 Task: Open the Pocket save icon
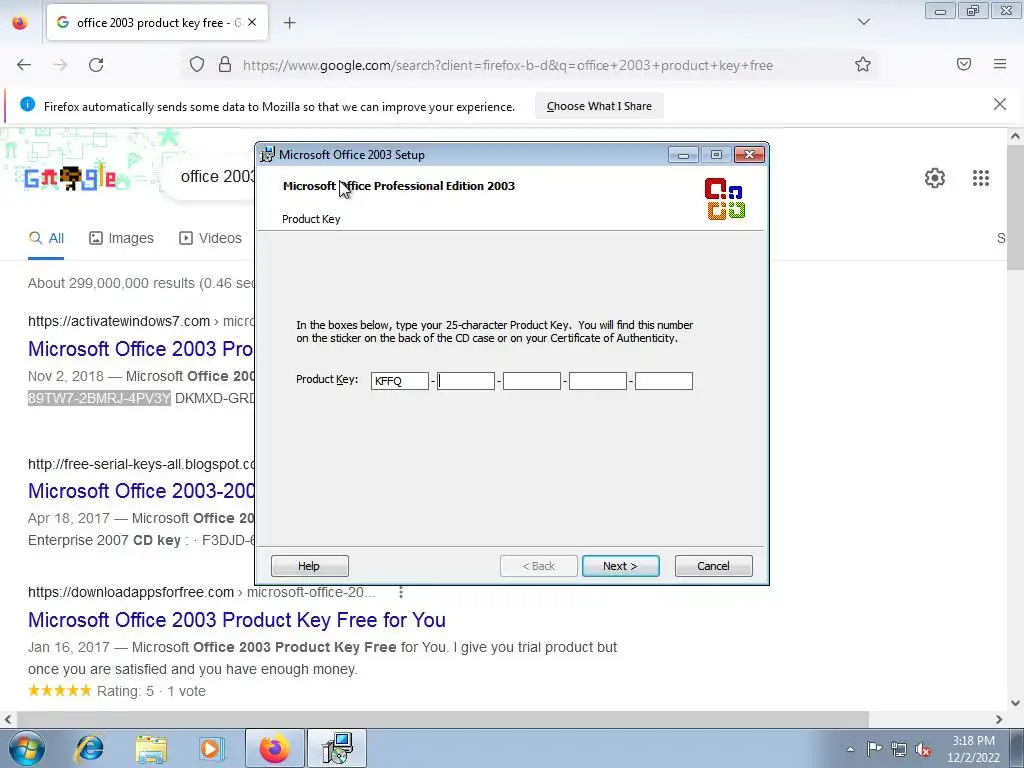pyautogui.click(x=964, y=64)
